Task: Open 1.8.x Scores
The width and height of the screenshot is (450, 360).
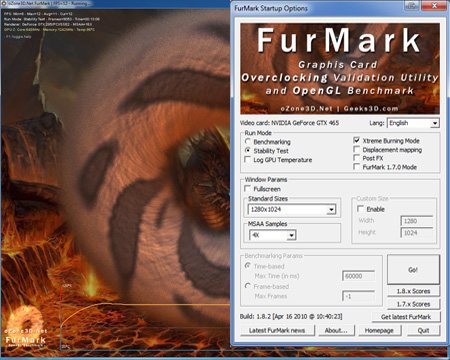Action: (413, 291)
